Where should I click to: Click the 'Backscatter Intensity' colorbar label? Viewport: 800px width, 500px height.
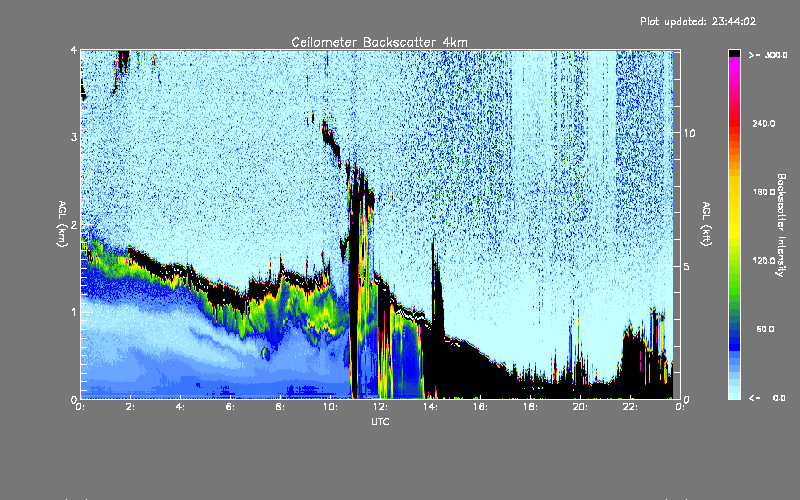point(781,225)
